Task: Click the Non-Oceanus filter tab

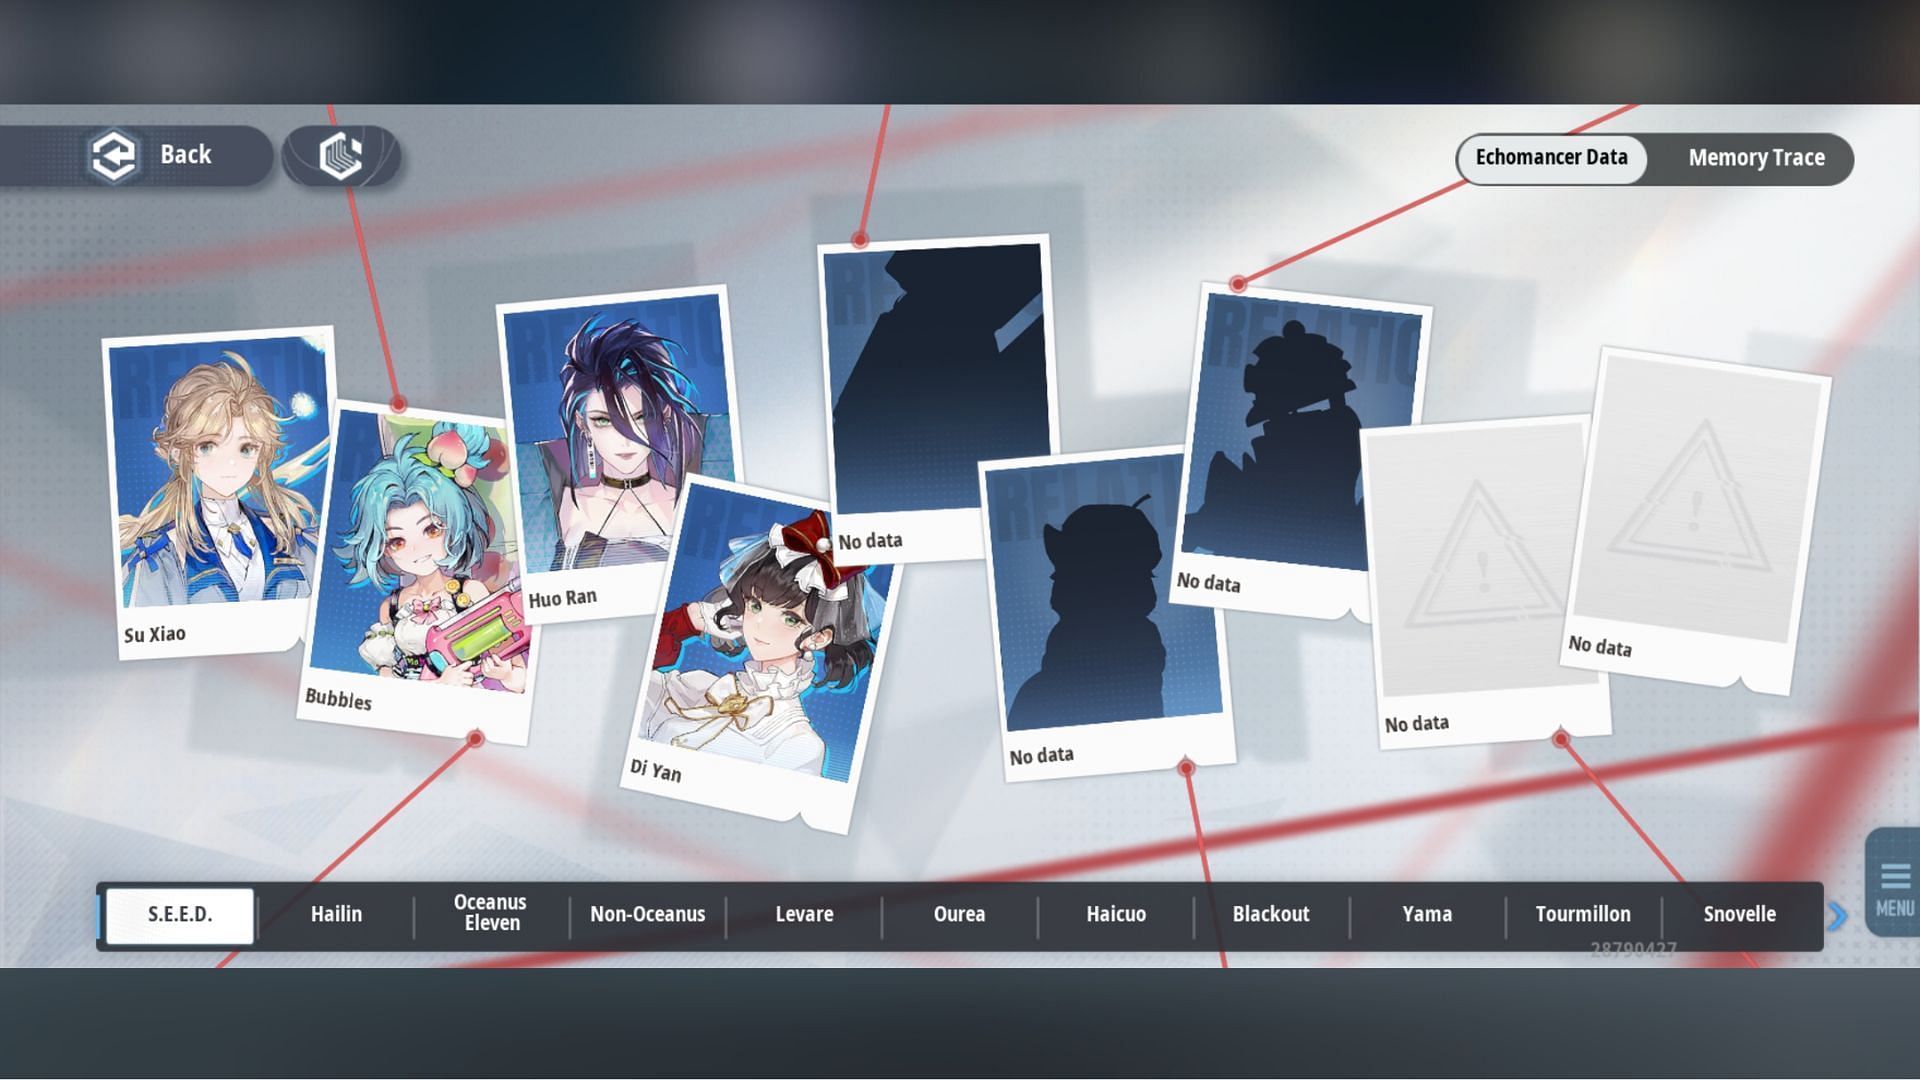Action: tap(647, 915)
